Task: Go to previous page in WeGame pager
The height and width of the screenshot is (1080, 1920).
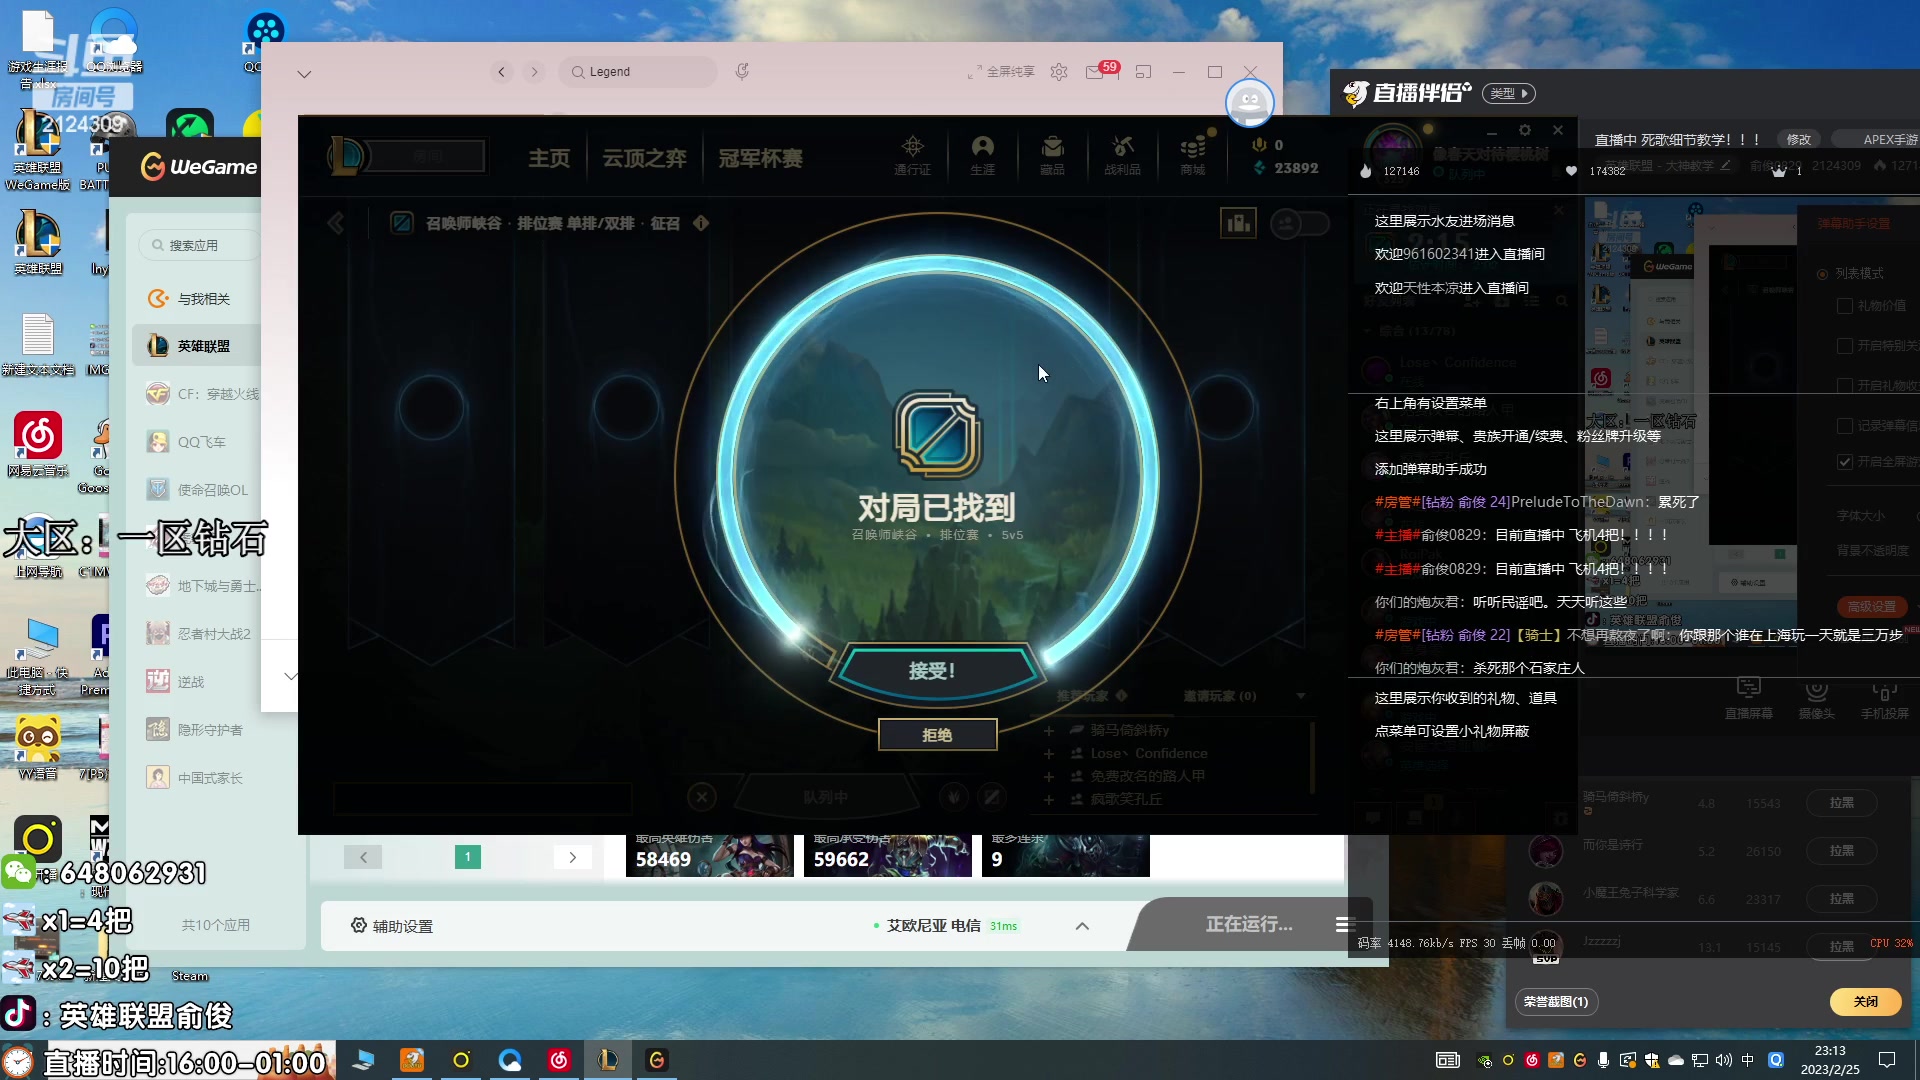Action: [363, 857]
